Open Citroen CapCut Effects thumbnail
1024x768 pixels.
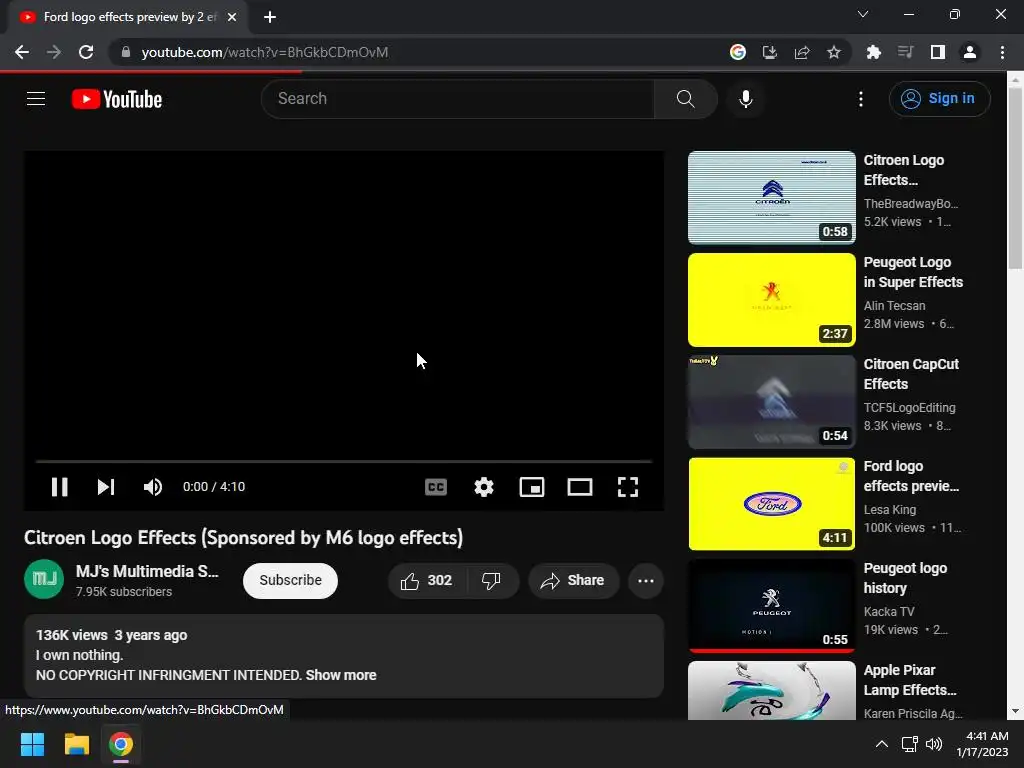[x=771, y=402]
